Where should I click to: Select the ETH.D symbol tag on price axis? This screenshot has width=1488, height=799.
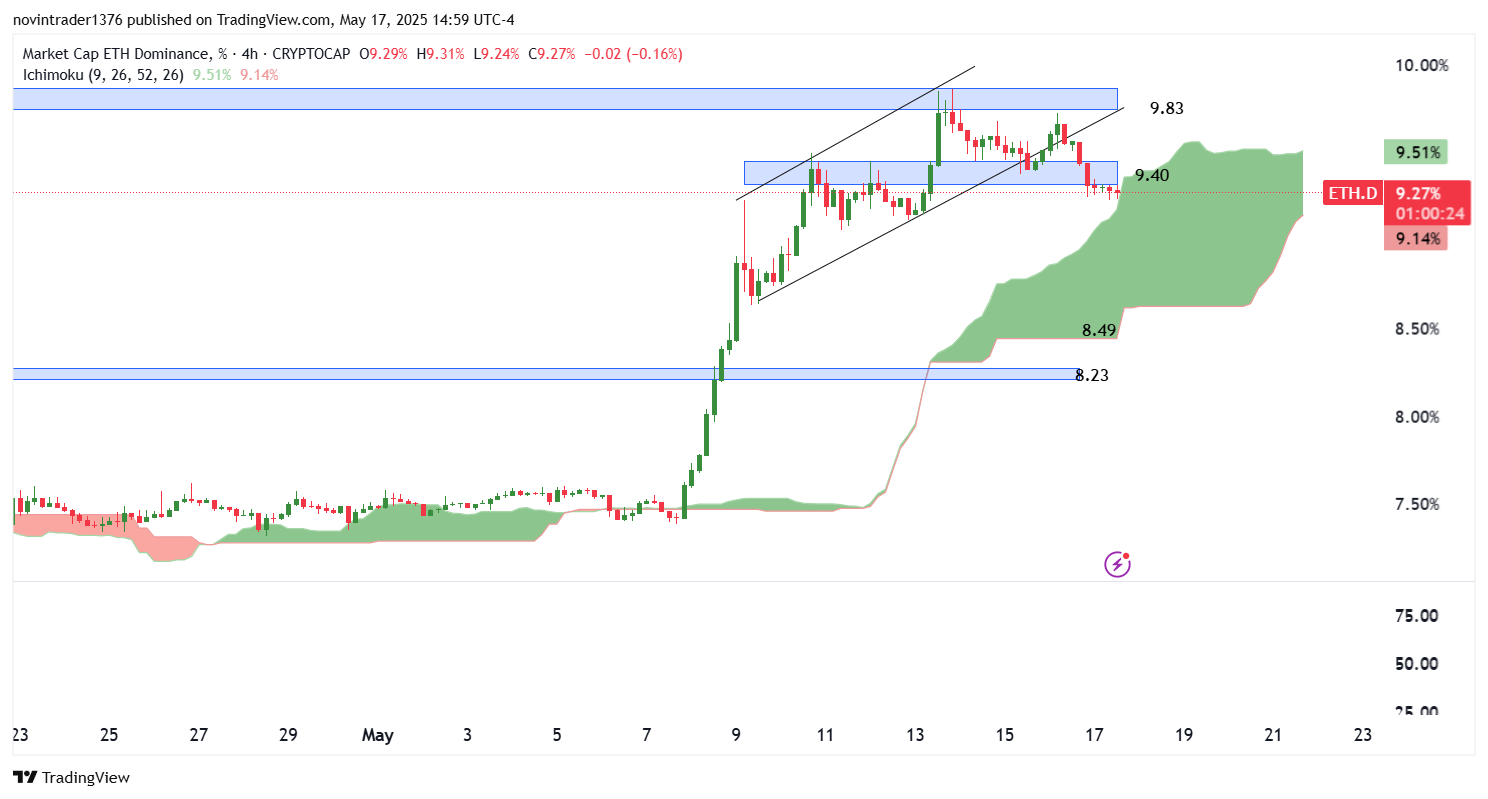[x=1352, y=193]
